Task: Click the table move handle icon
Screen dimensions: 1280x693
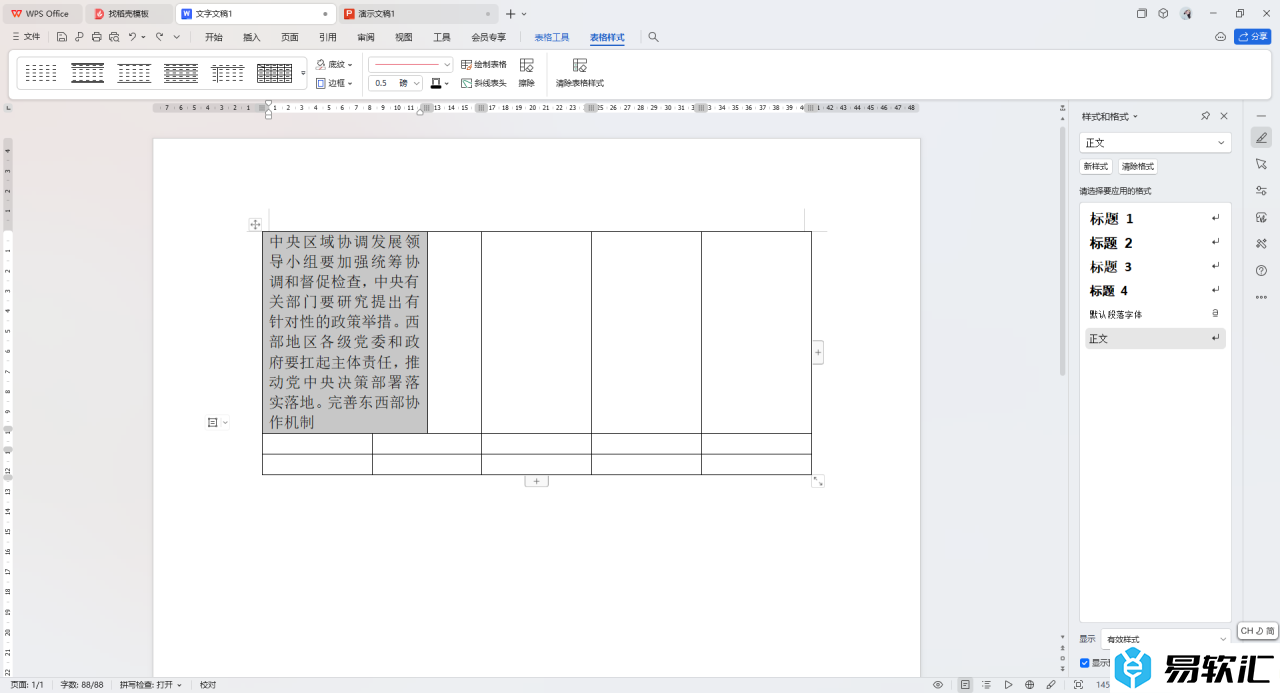Action: [255, 225]
